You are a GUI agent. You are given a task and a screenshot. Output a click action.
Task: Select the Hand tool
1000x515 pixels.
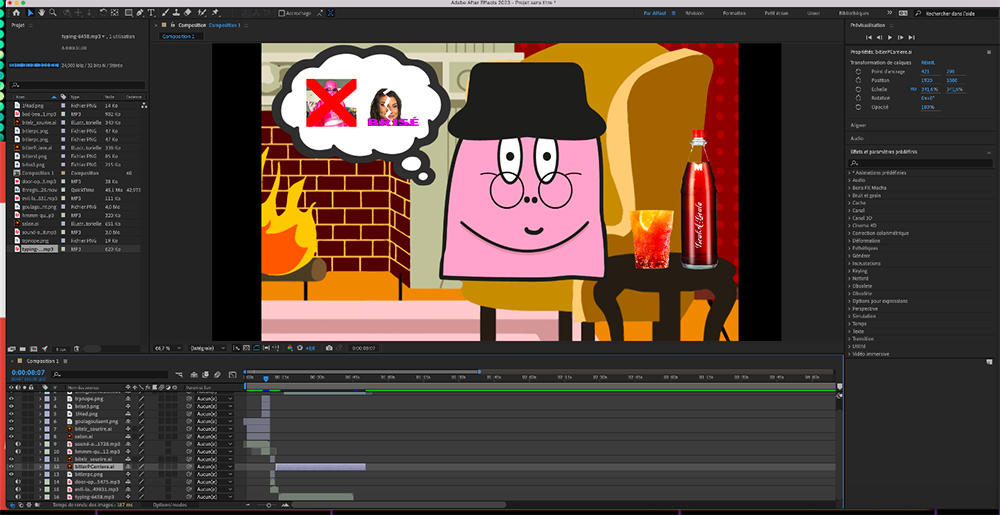(41, 13)
